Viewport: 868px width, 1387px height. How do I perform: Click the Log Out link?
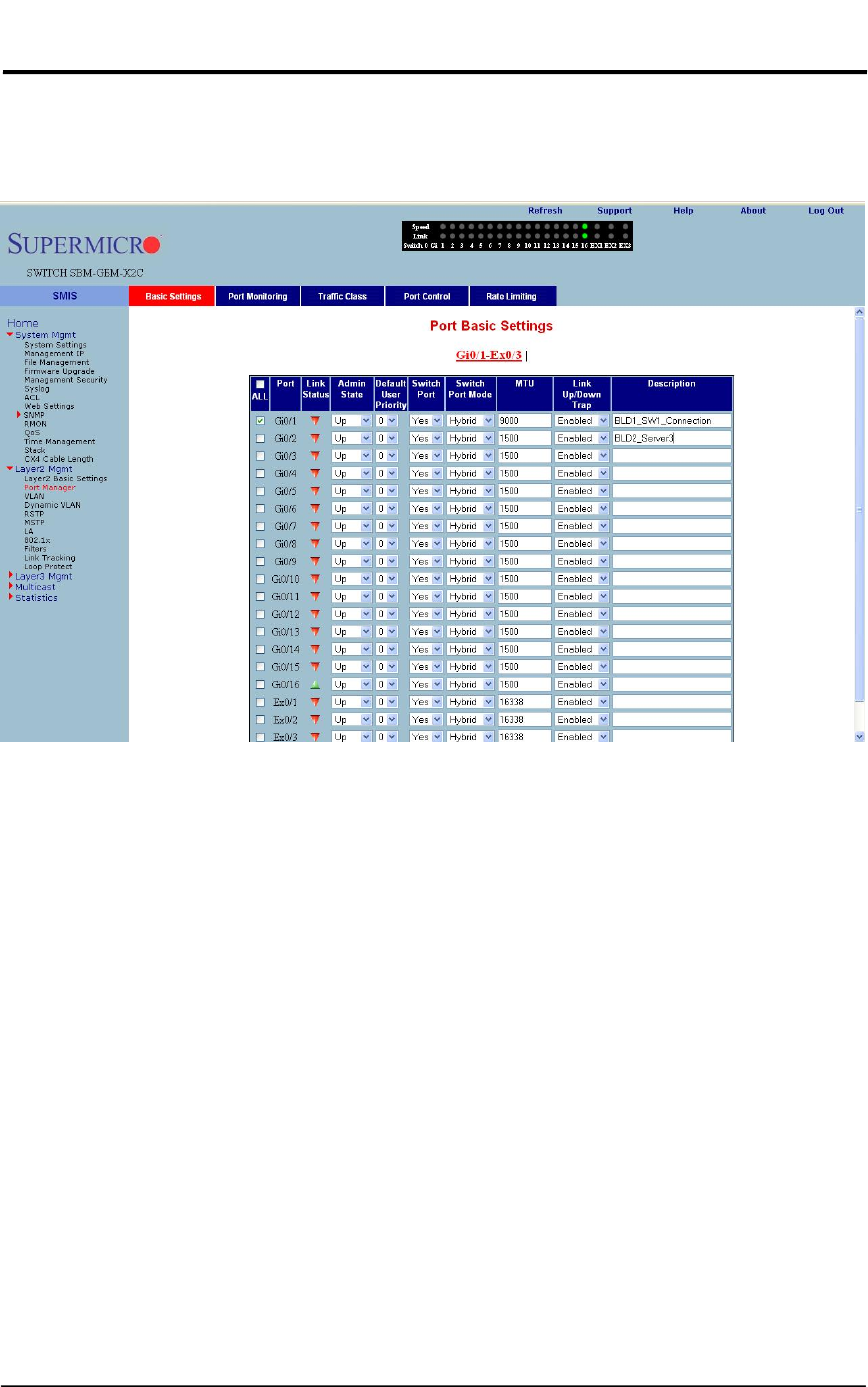826,211
